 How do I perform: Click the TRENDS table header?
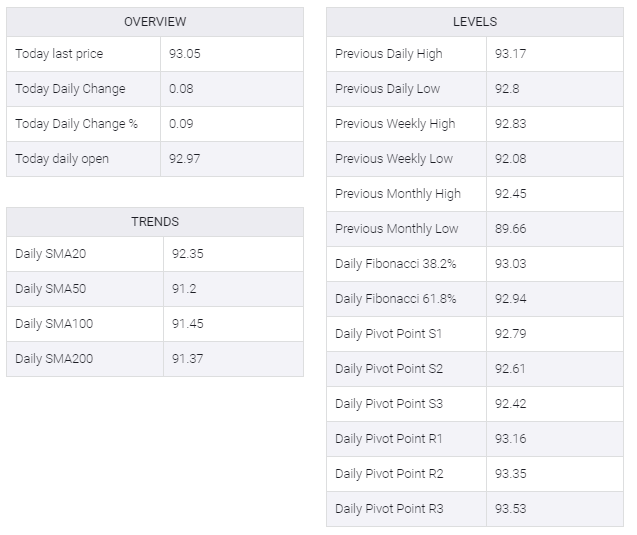(x=155, y=222)
